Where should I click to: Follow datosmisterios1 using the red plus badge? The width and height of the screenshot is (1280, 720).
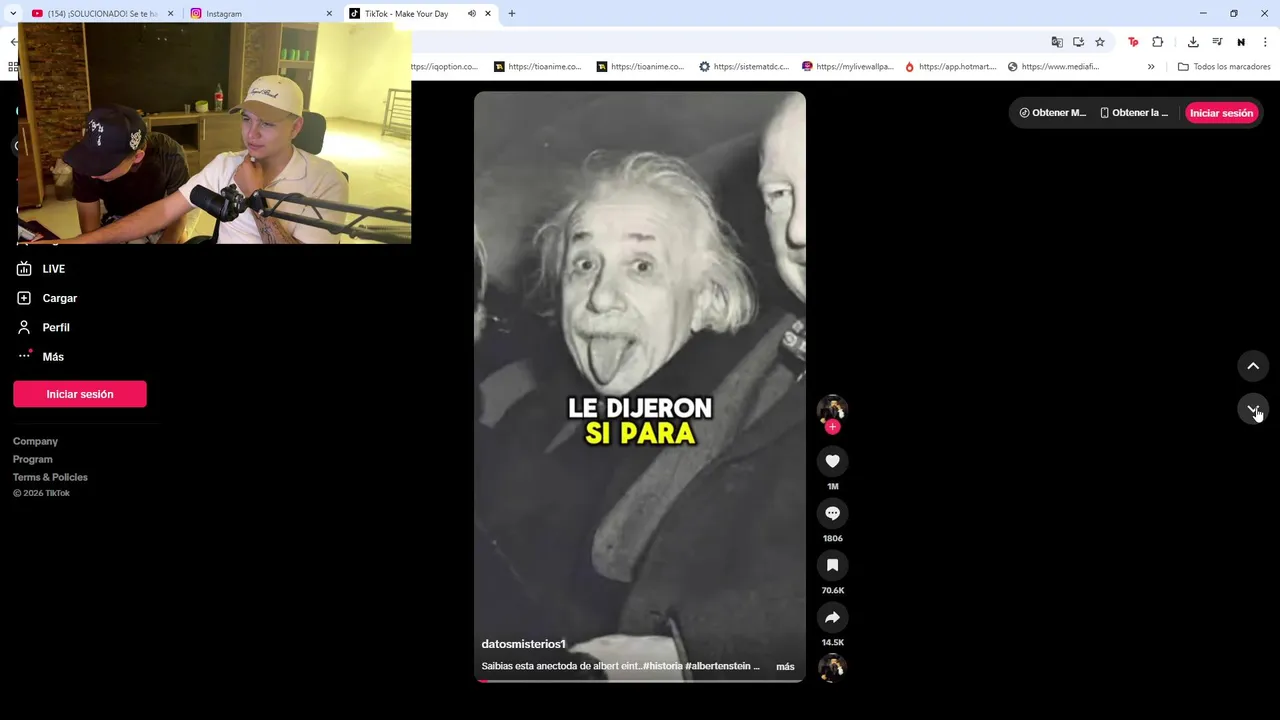click(832, 427)
